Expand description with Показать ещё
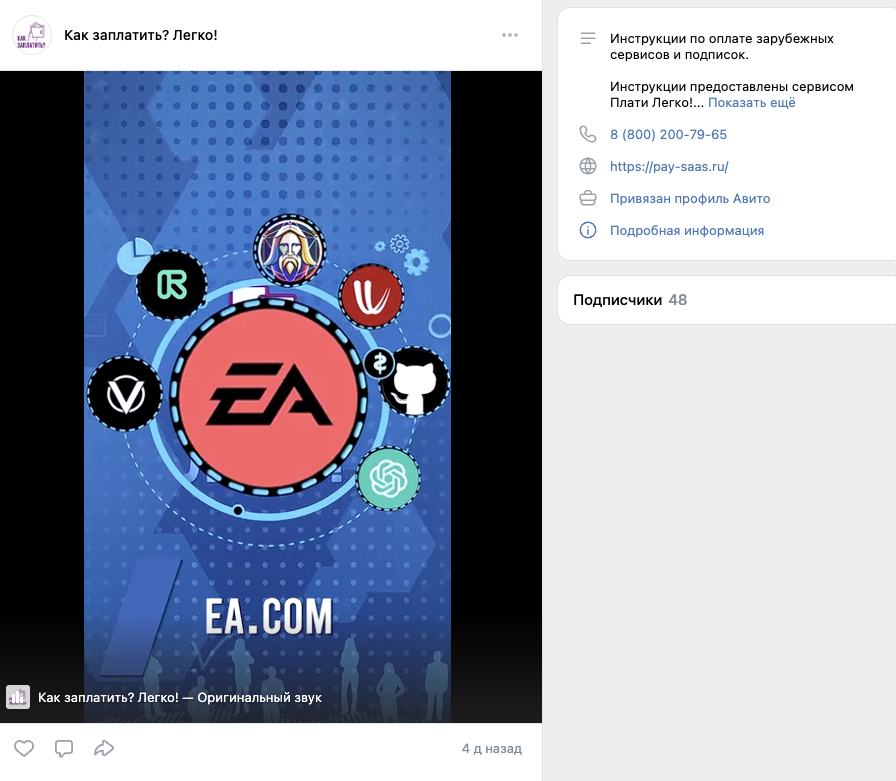The height and width of the screenshot is (781, 896). click(x=751, y=103)
